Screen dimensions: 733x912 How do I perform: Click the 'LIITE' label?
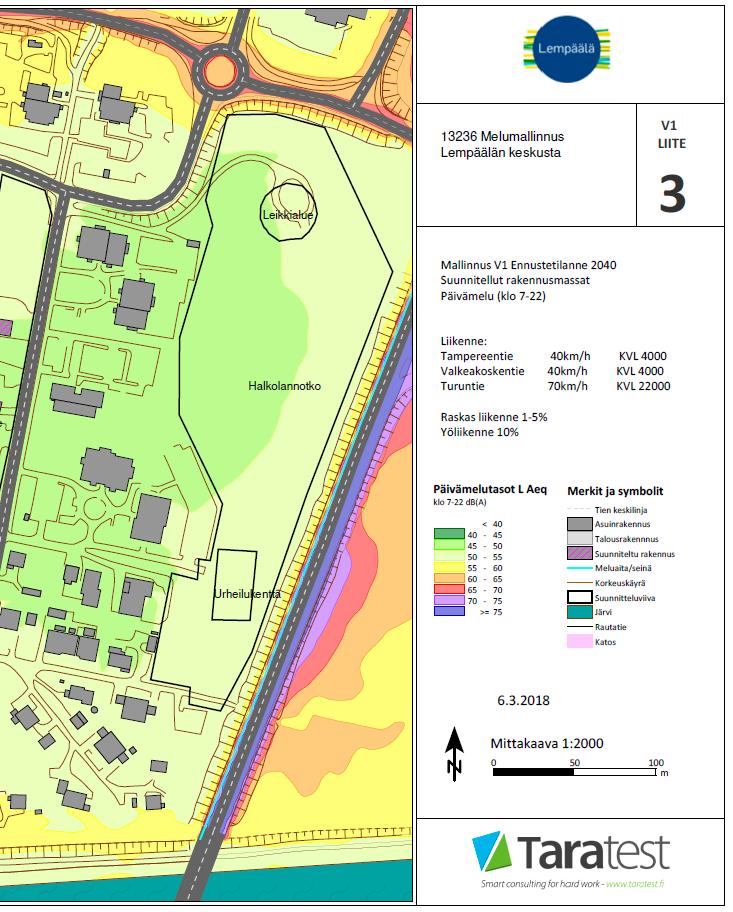[x=672, y=144]
